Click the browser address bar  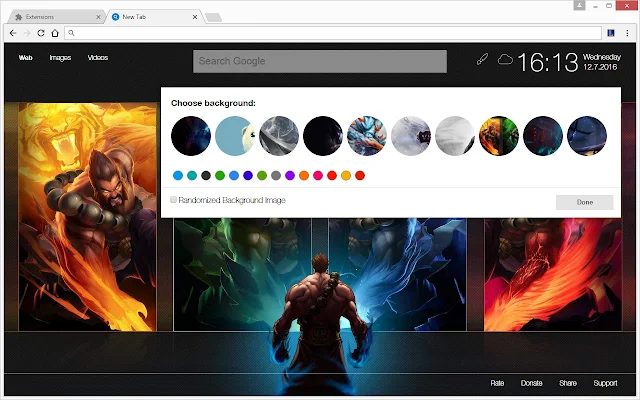[x=333, y=33]
